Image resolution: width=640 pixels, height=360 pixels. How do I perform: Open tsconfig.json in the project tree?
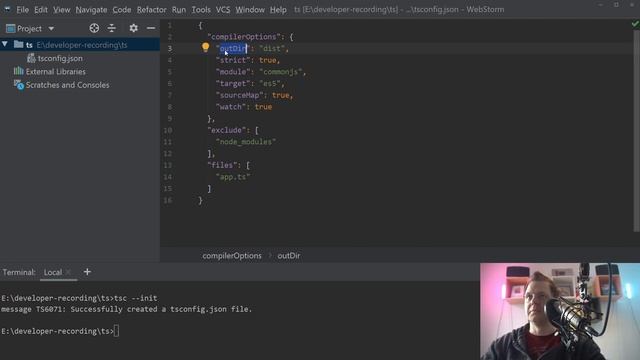click(60, 58)
